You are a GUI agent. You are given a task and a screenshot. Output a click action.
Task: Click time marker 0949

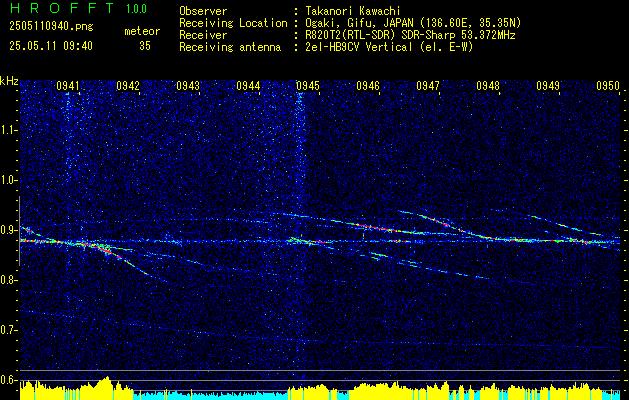point(548,86)
